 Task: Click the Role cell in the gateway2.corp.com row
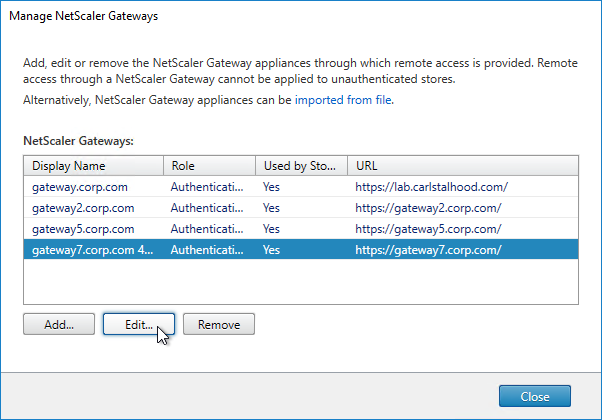(209, 208)
